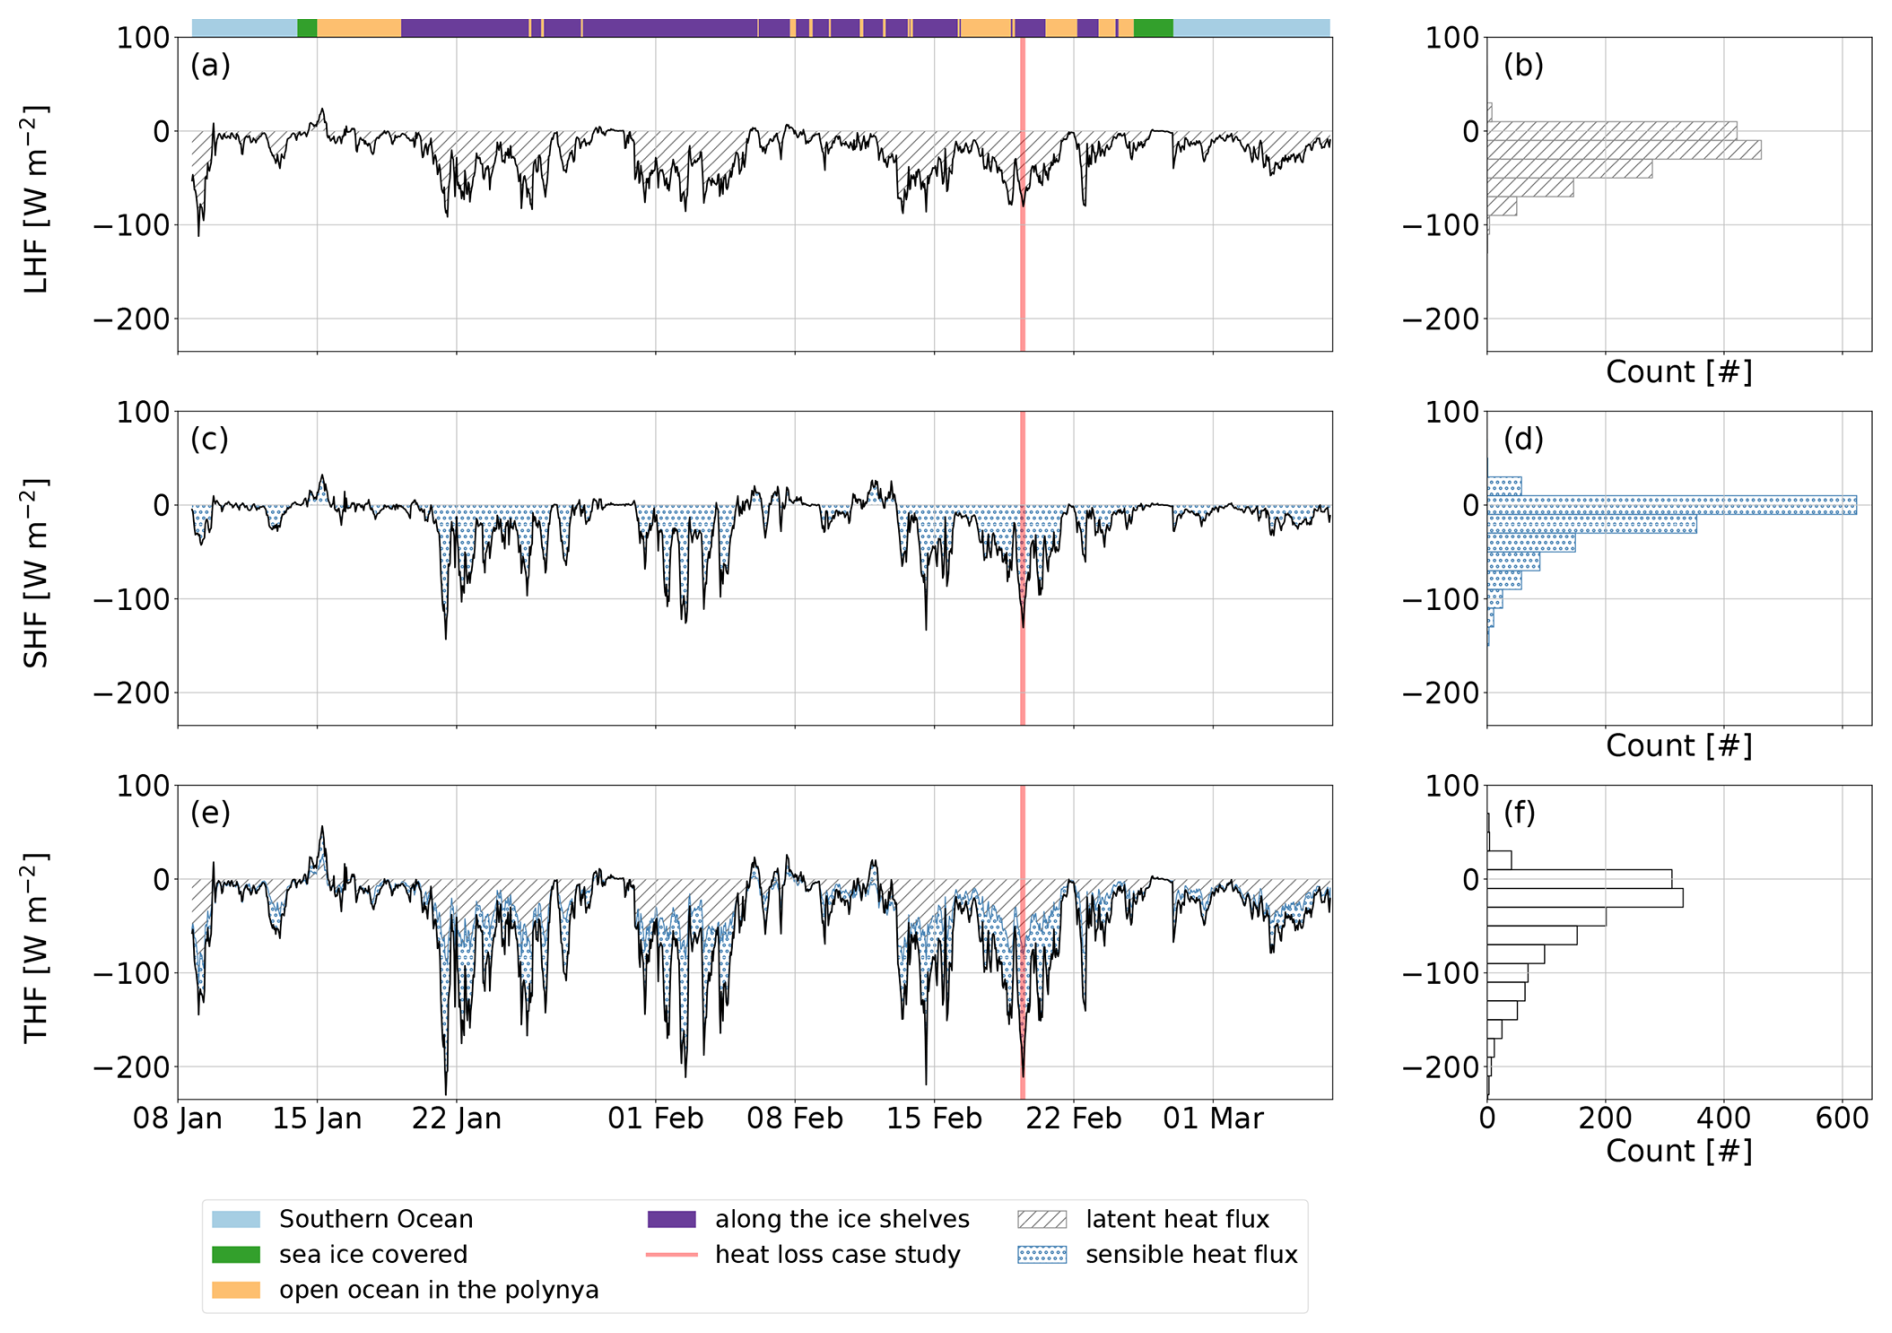Select the hatched latent heat flux legend patch
The image size is (1892, 1333).
[1042, 1219]
